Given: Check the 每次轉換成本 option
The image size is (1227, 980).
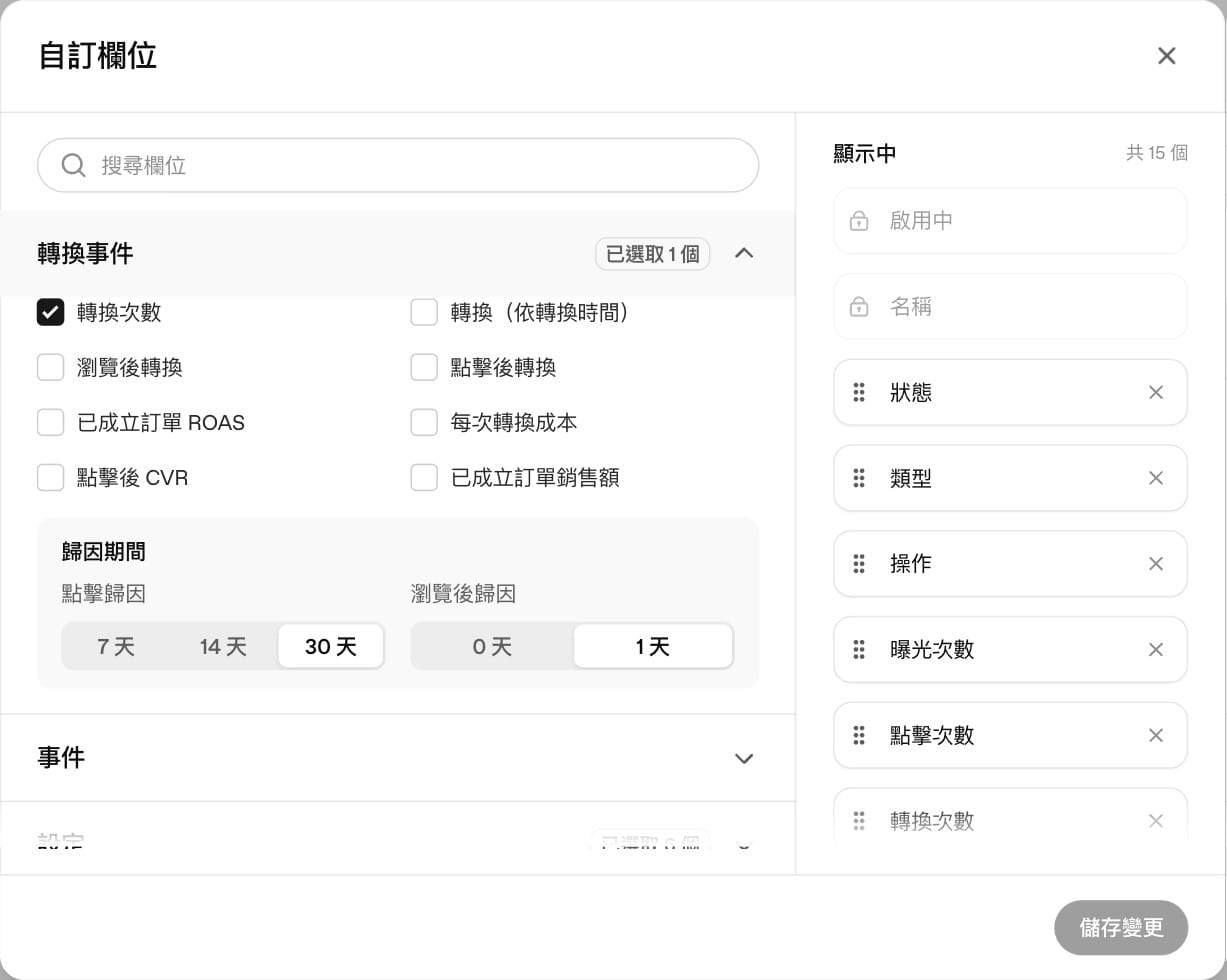Looking at the screenshot, I should click(x=424, y=423).
